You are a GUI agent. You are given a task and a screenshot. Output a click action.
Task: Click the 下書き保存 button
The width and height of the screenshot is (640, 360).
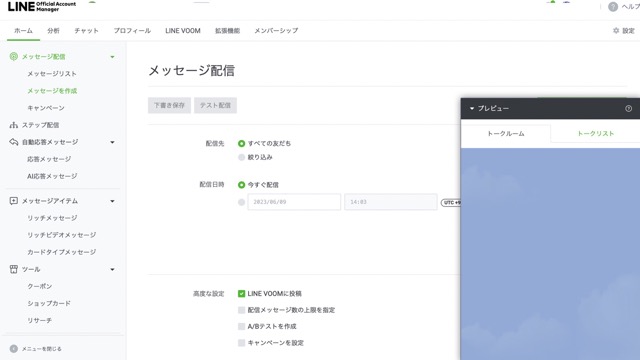[x=169, y=105]
